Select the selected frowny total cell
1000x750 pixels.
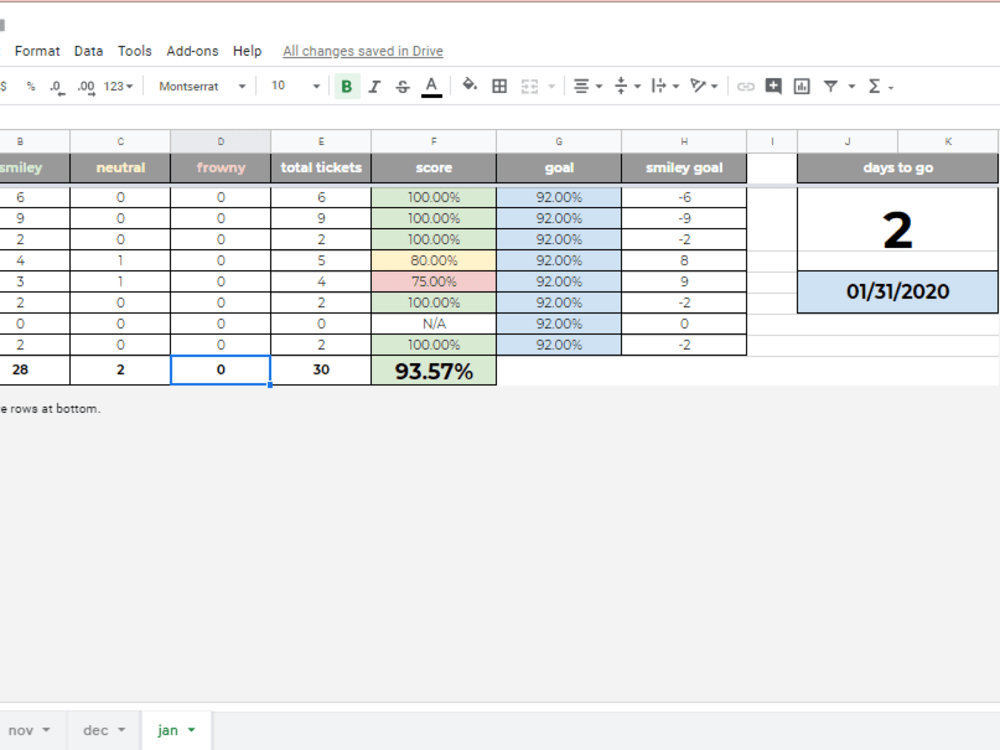point(221,370)
